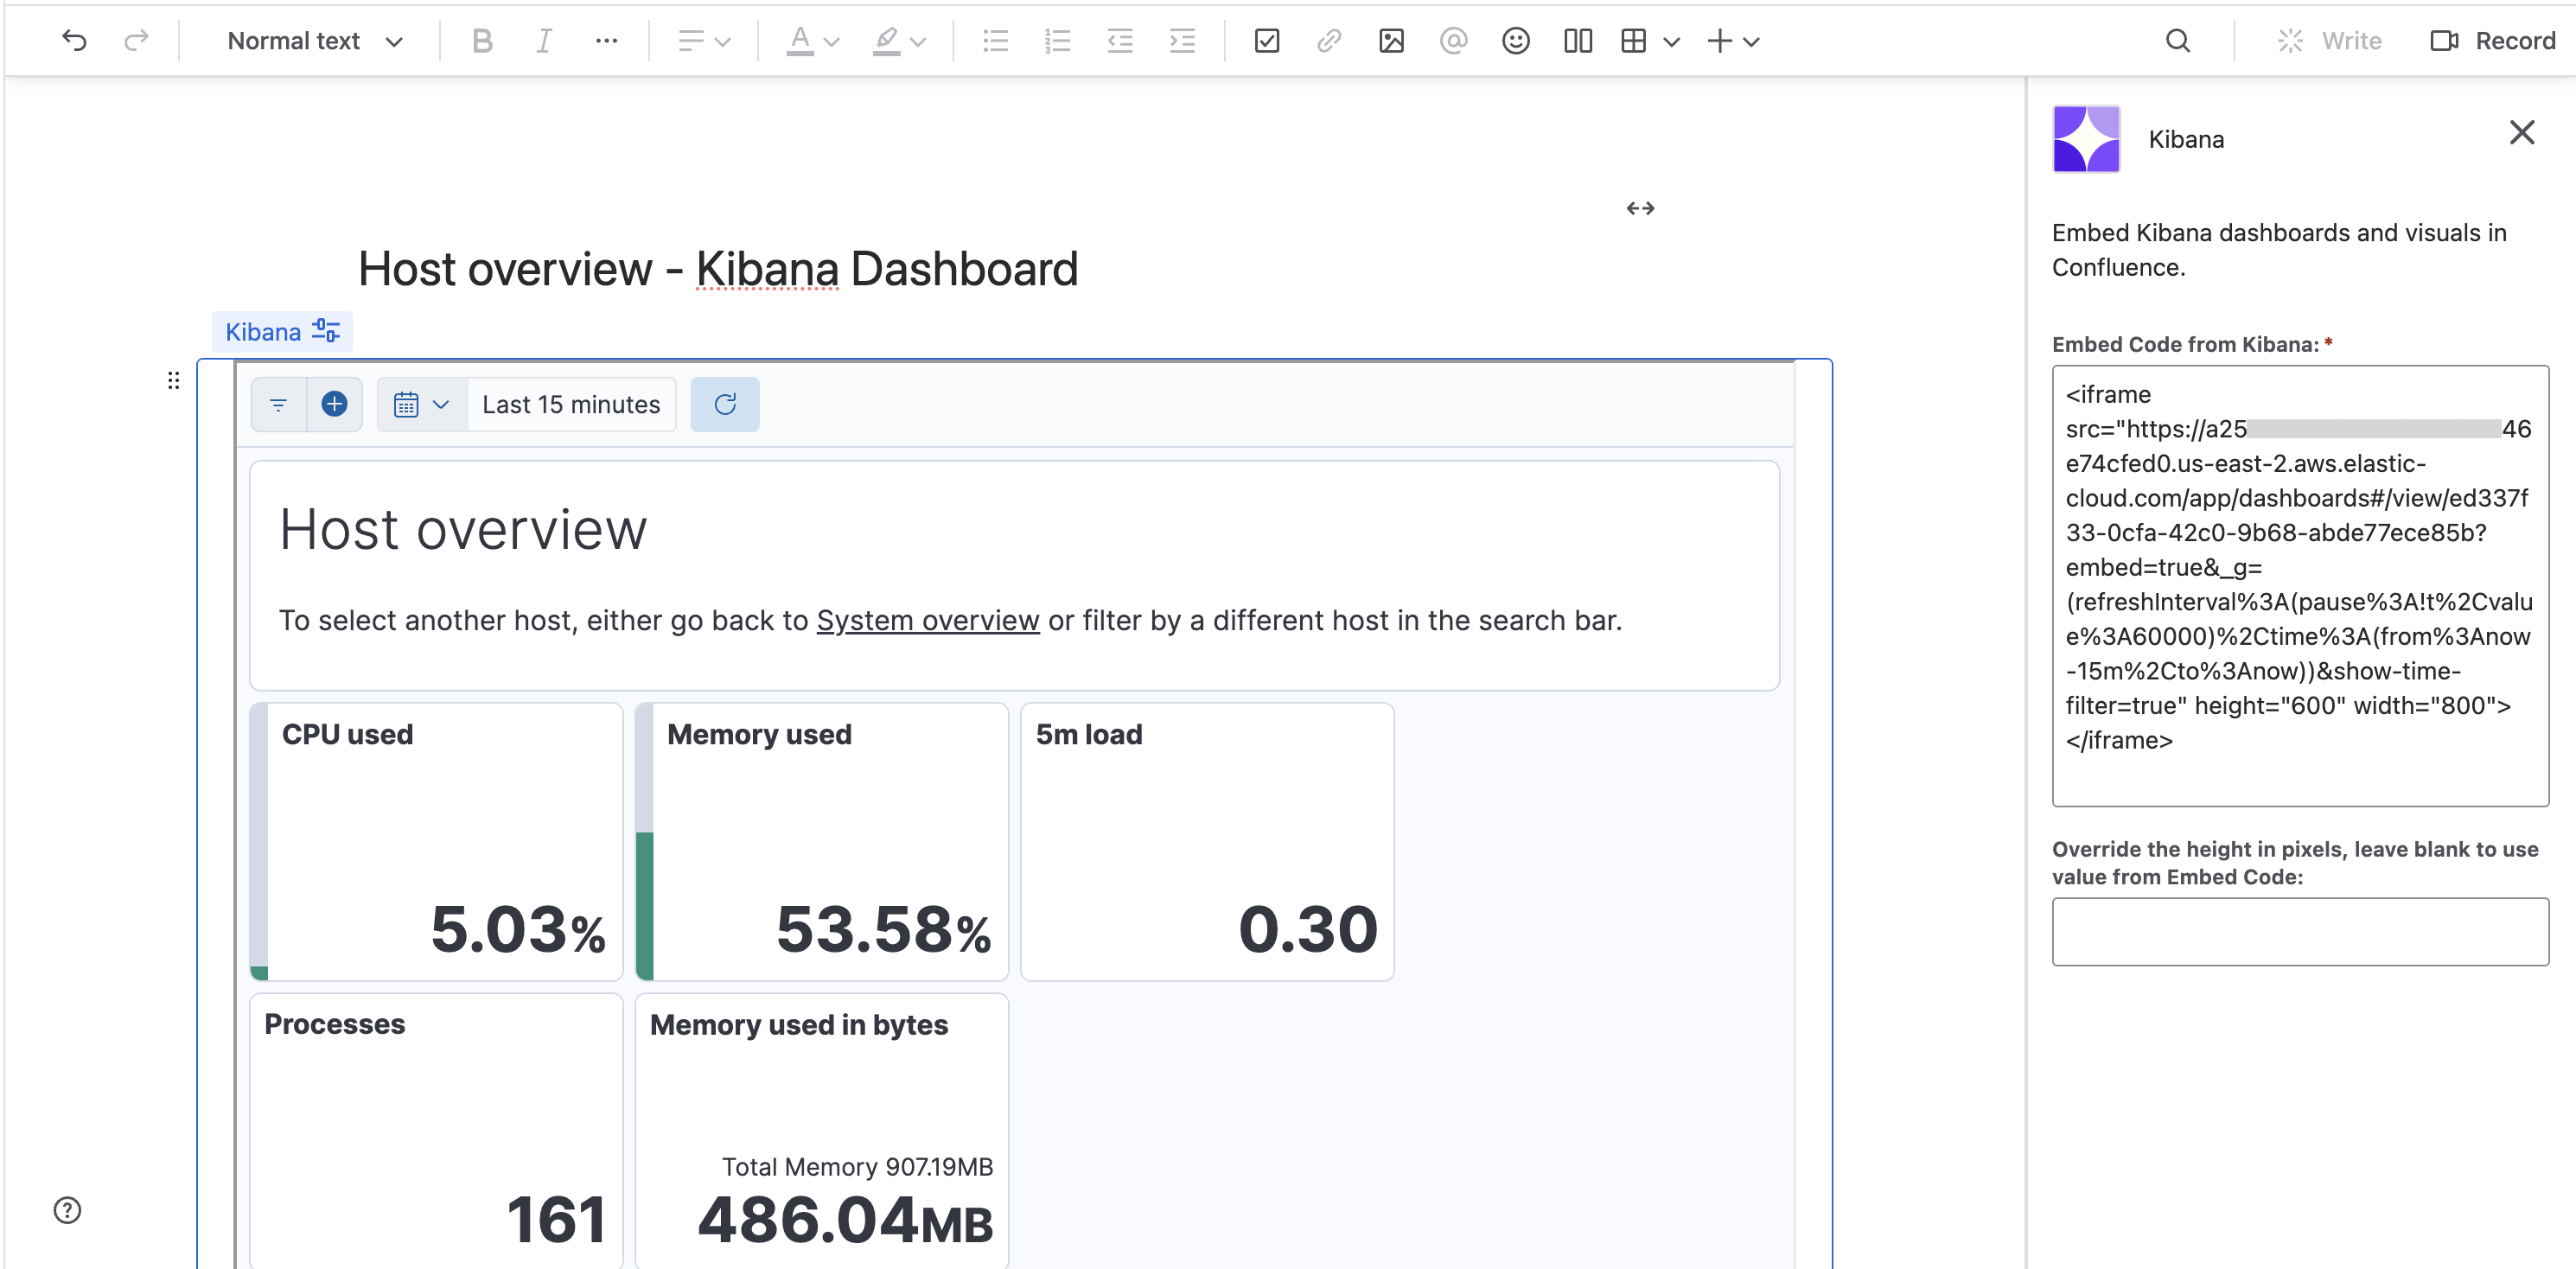
Task: Click the Record button
Action: tap(2493, 41)
